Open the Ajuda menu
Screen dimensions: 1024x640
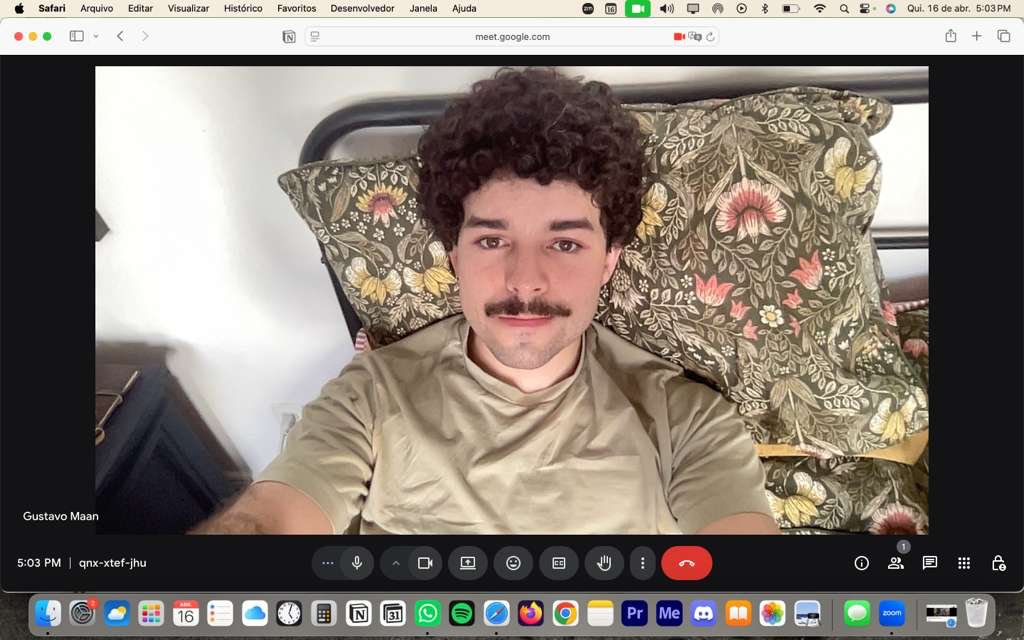click(x=464, y=8)
